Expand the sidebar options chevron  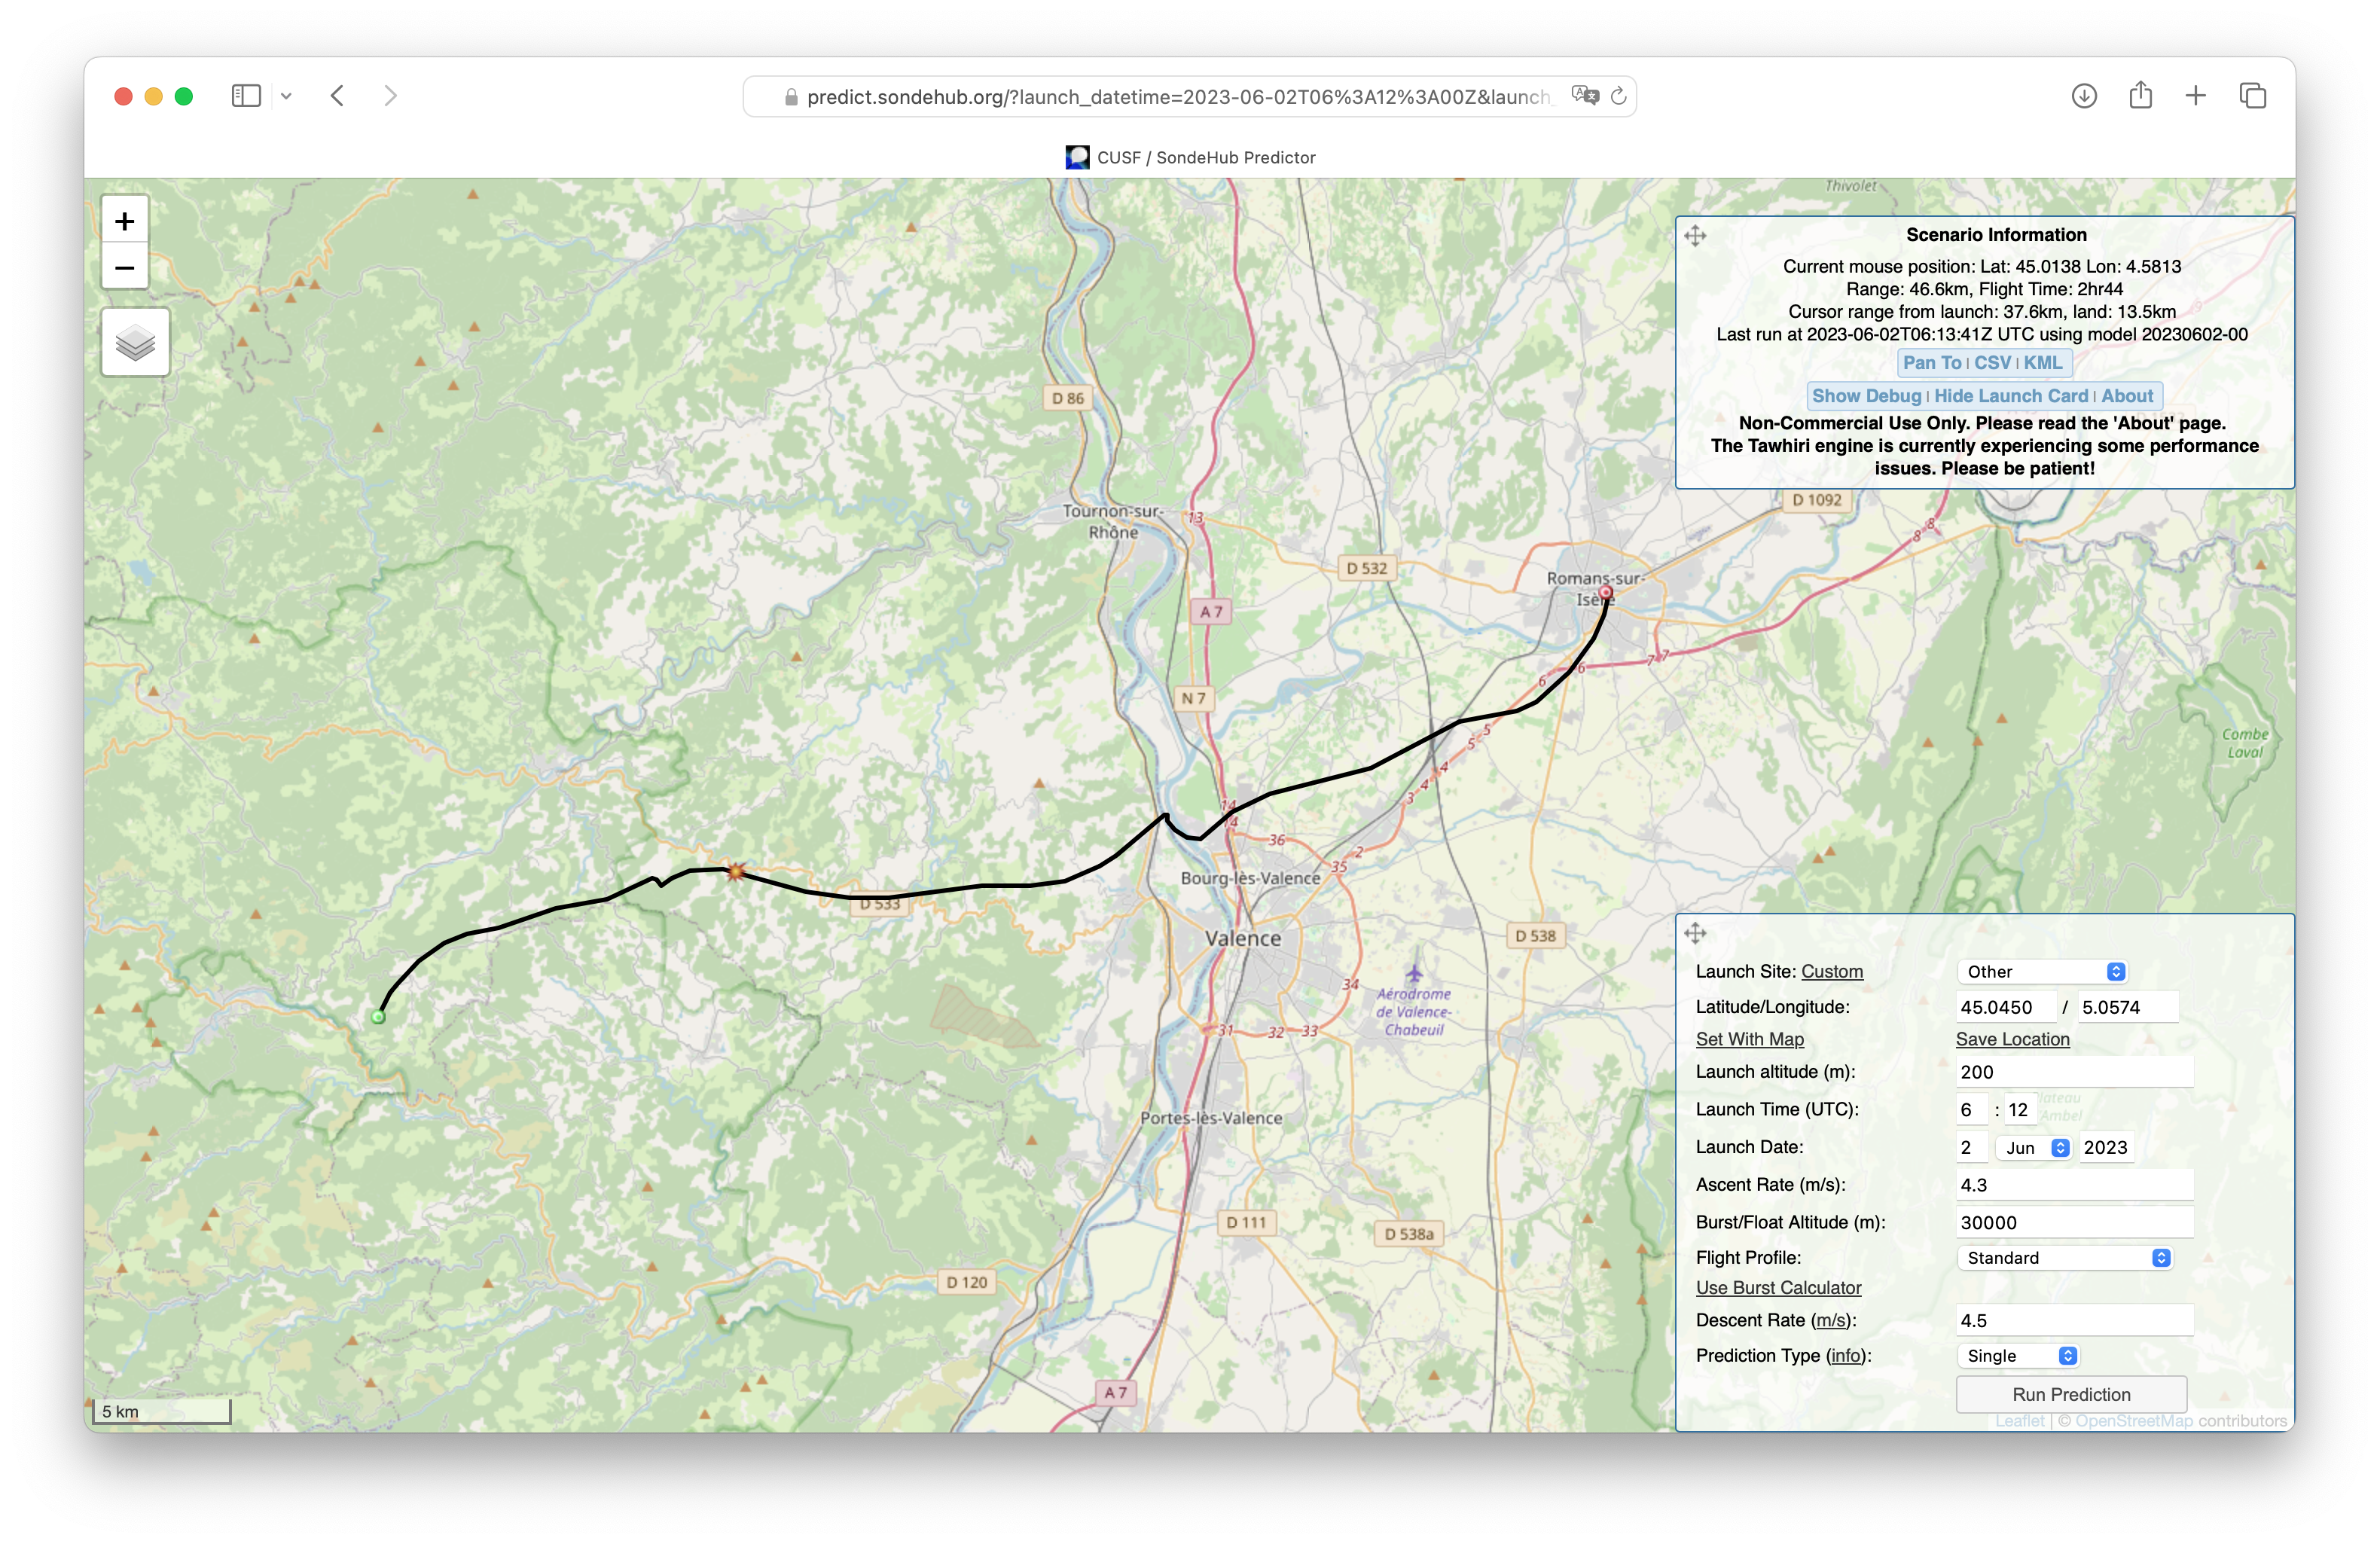(286, 96)
